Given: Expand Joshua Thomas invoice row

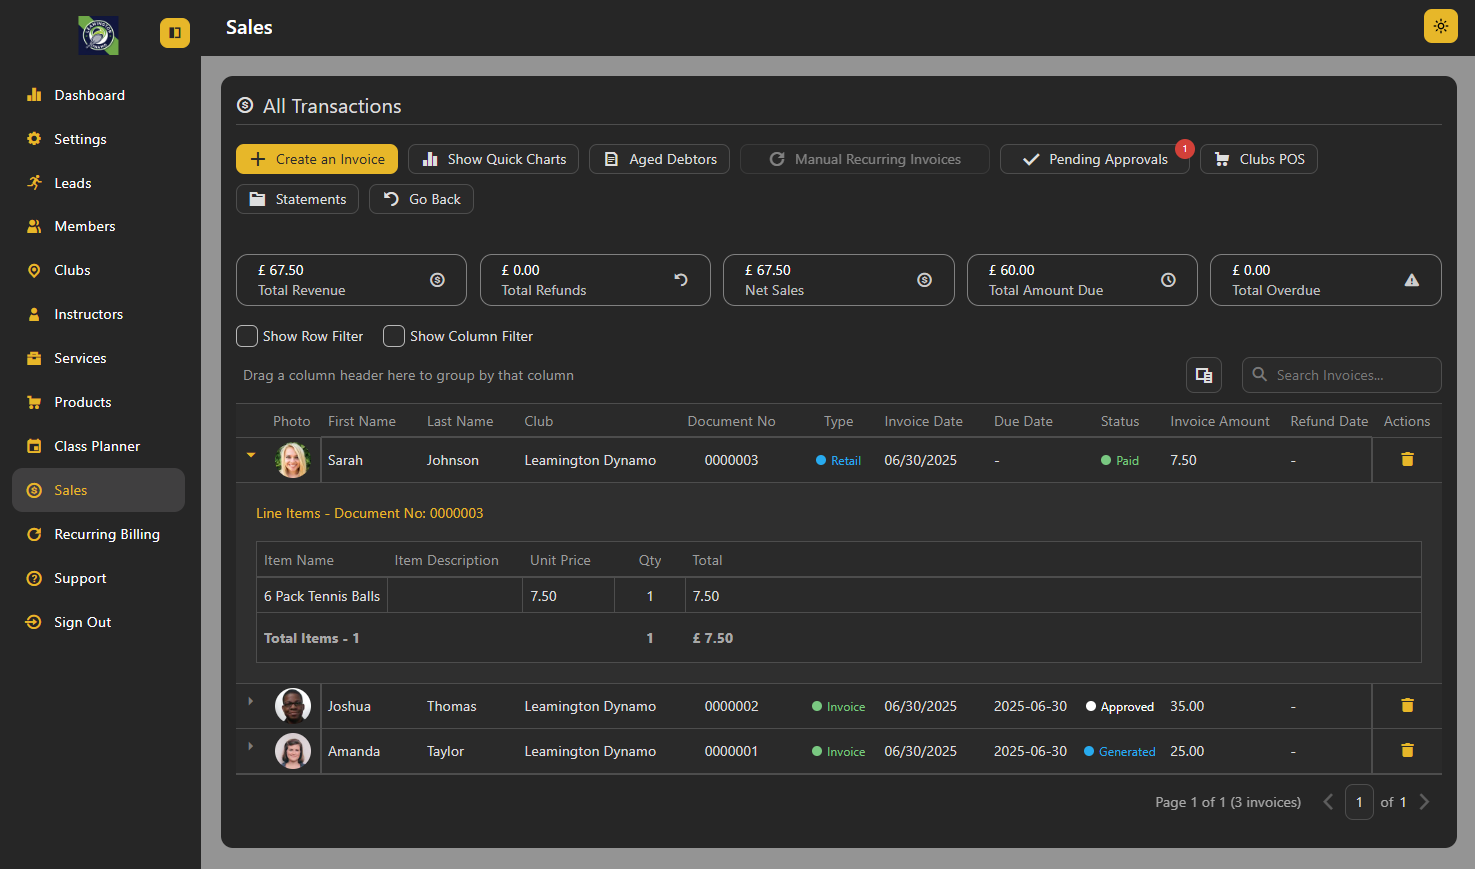Looking at the screenshot, I should coord(251,701).
